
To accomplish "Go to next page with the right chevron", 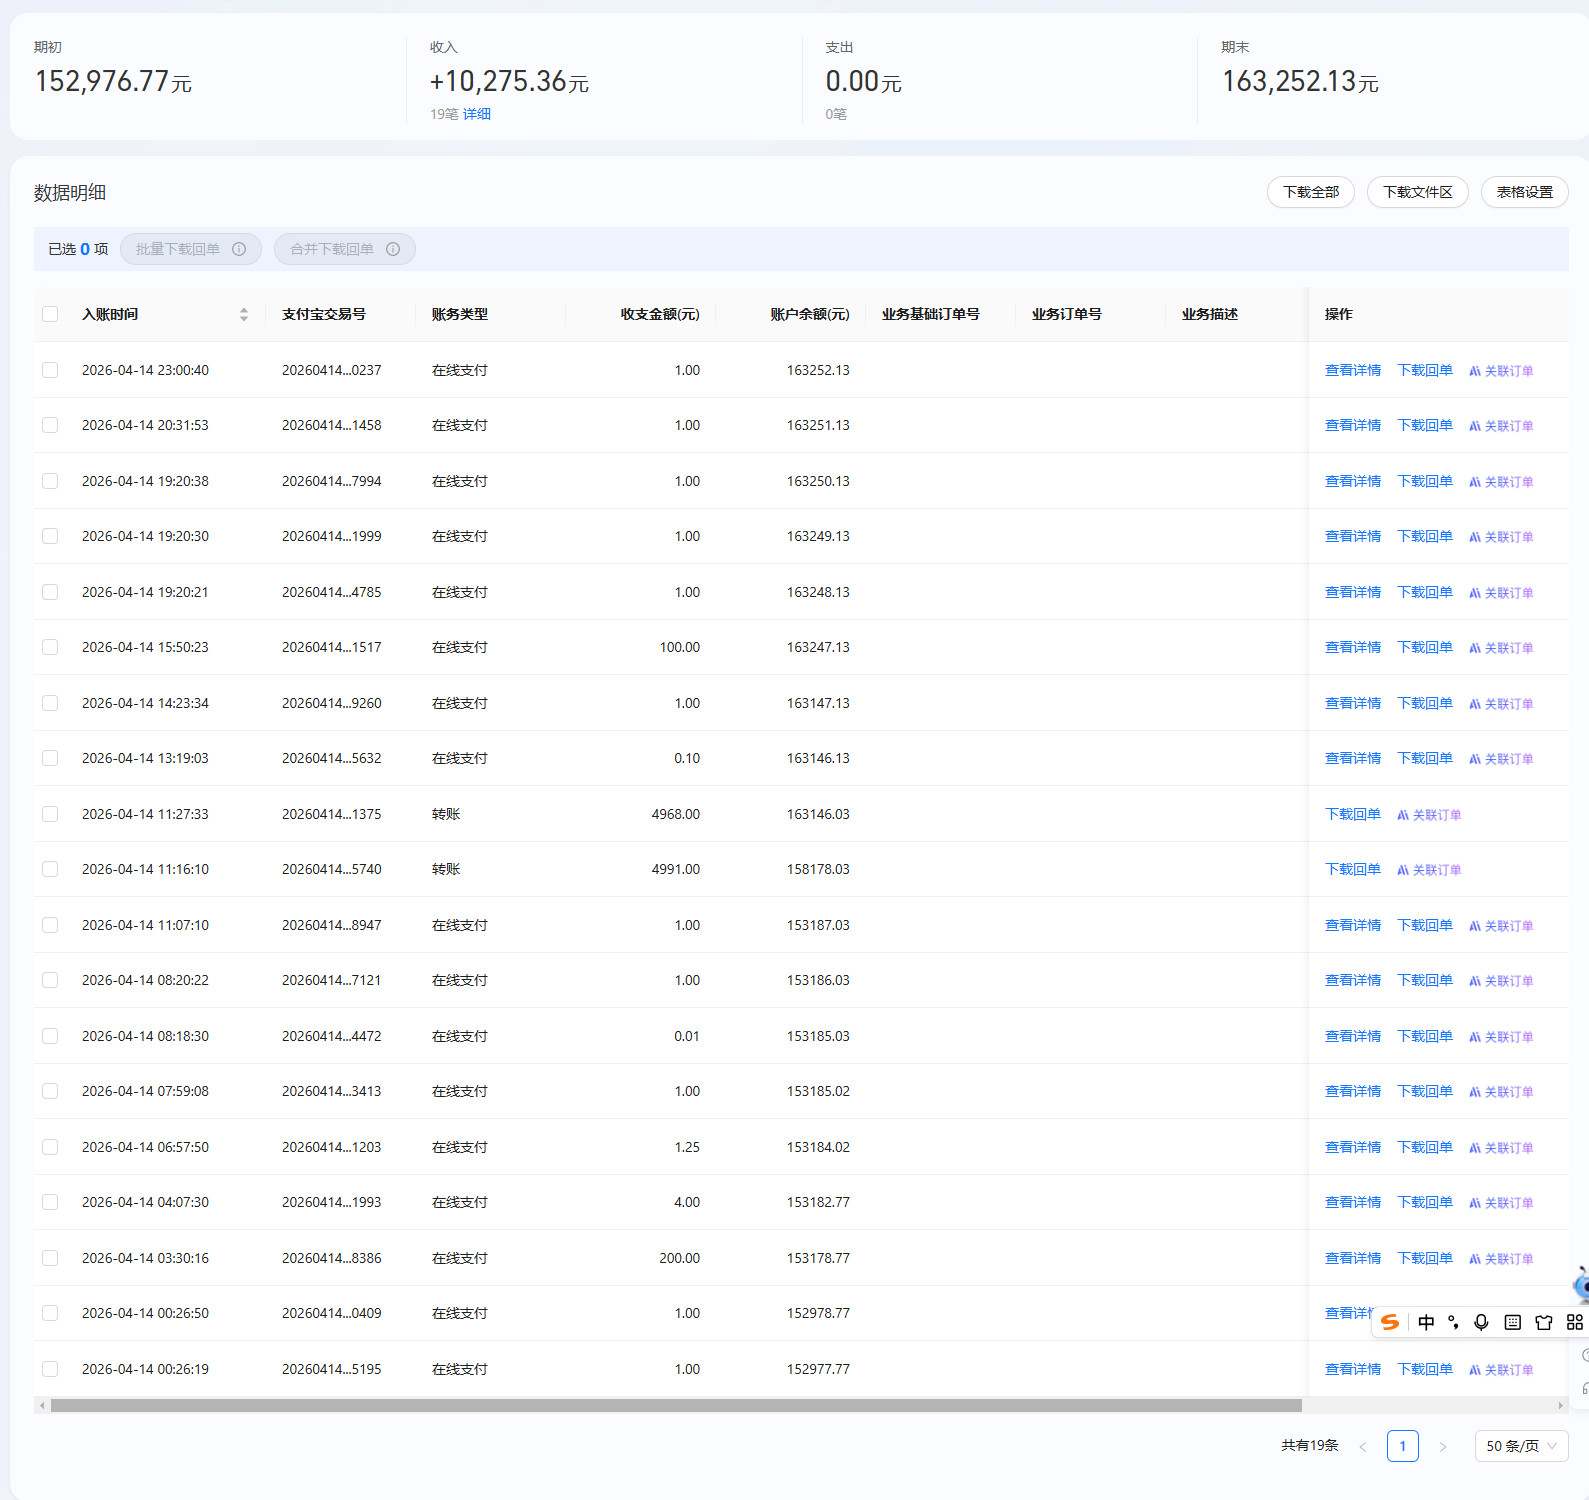I will [x=1442, y=1446].
